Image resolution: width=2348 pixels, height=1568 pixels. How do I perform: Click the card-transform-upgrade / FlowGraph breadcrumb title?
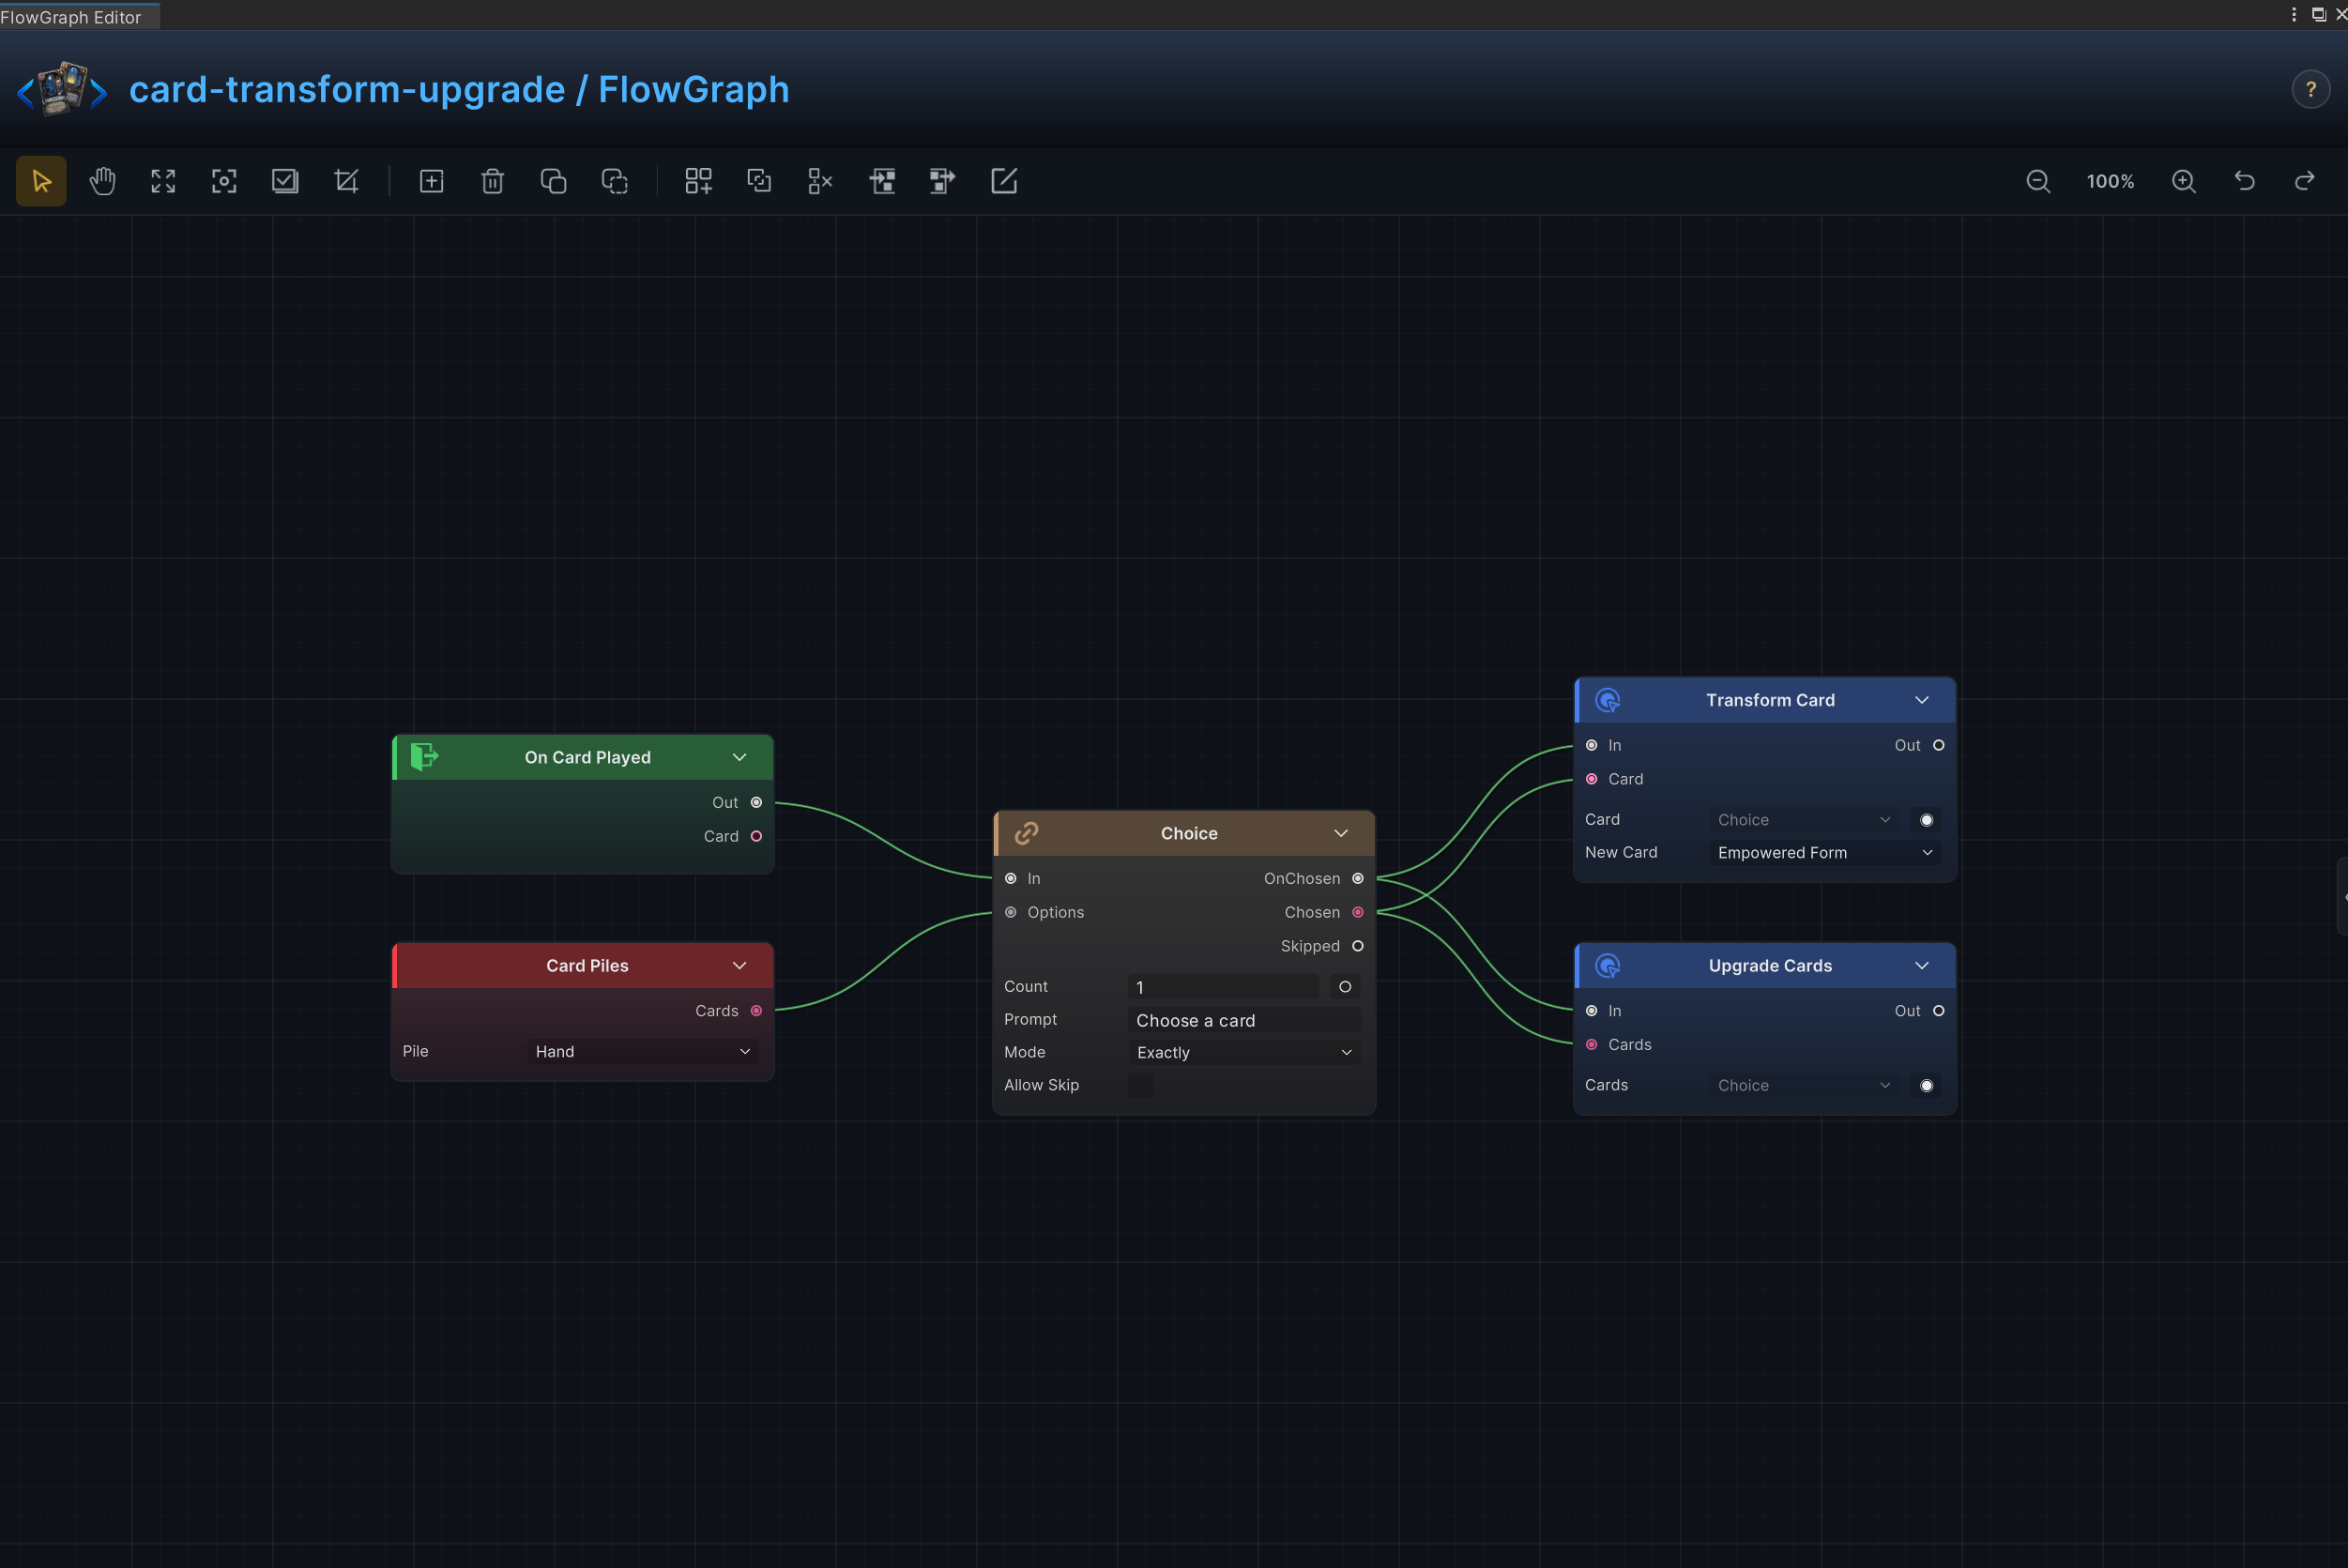coord(459,90)
